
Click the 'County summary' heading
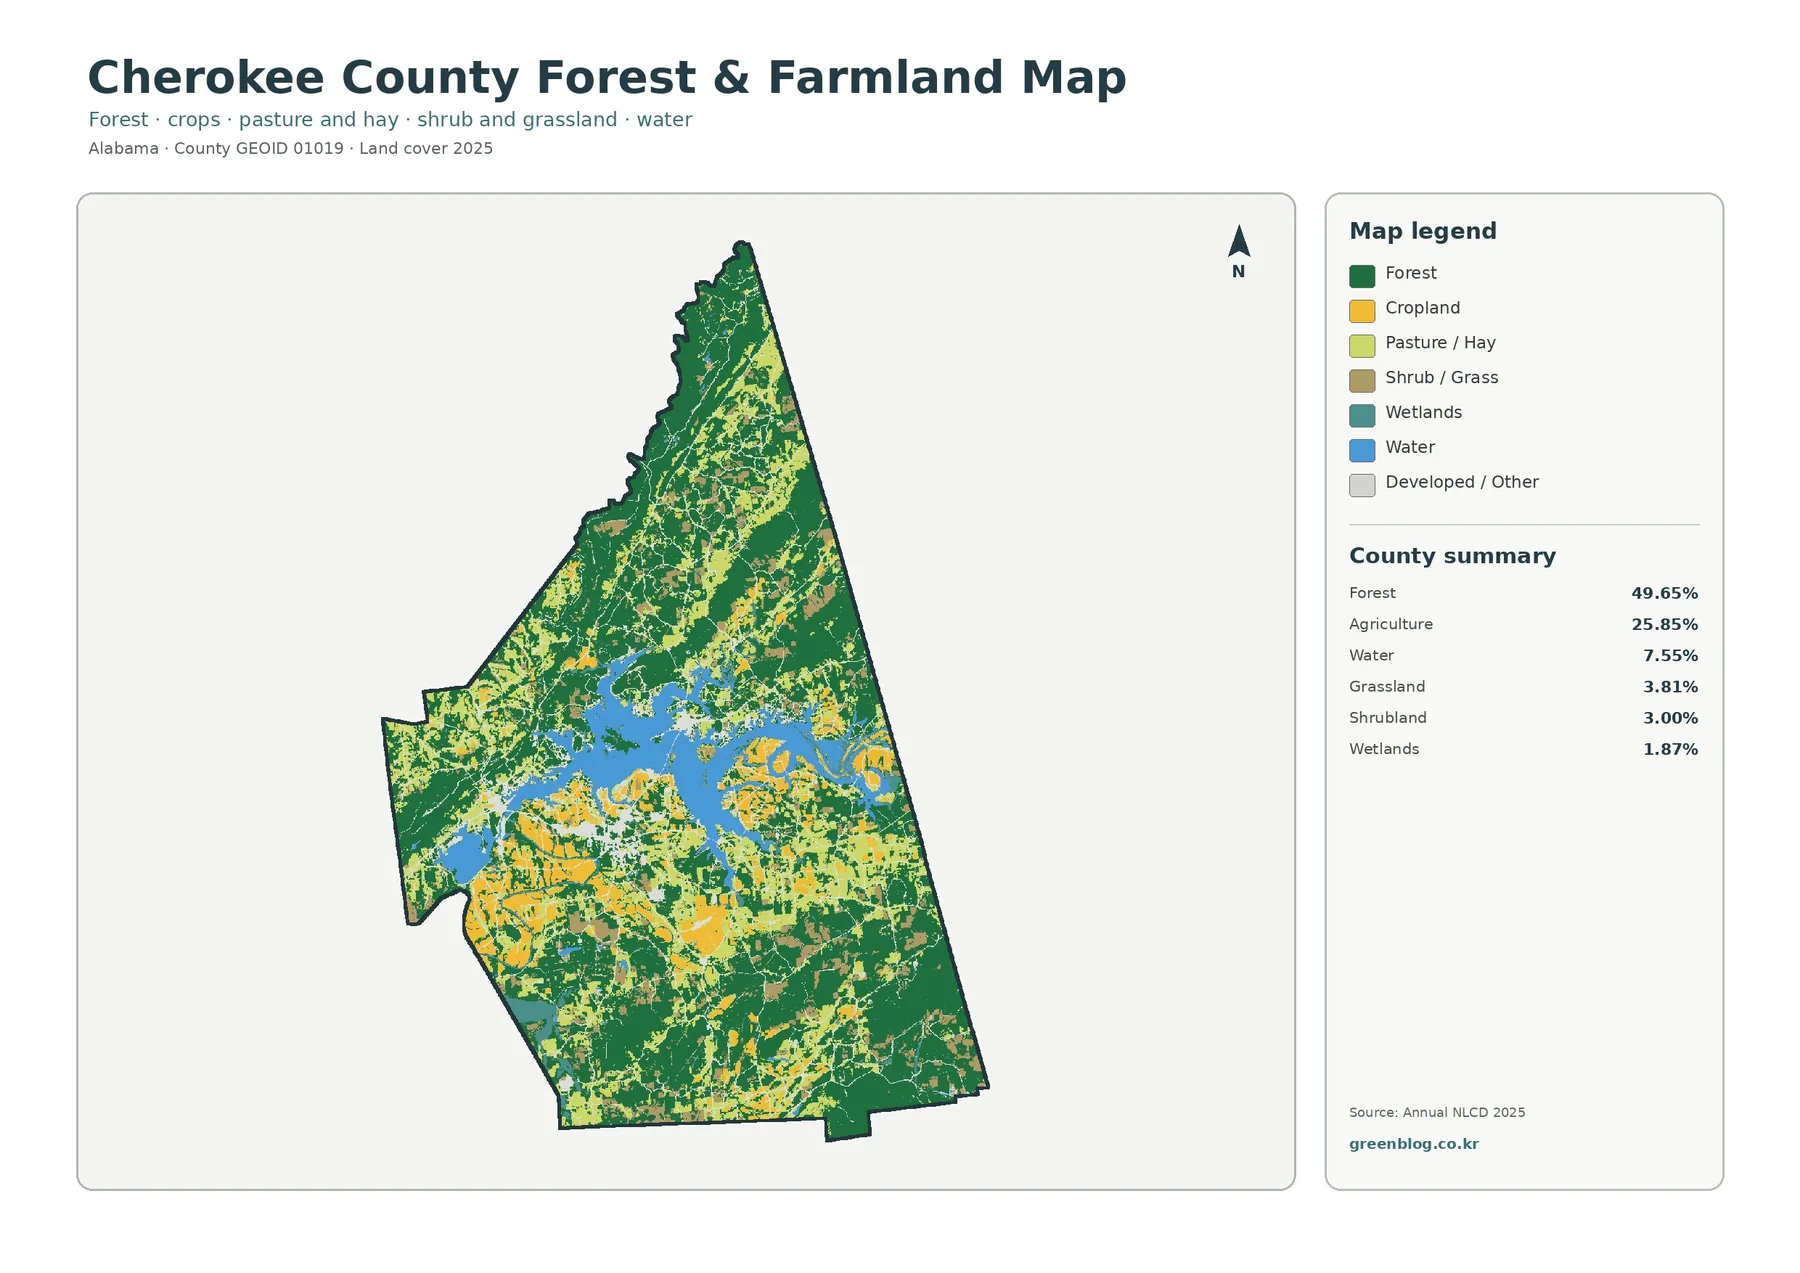[x=1452, y=556]
